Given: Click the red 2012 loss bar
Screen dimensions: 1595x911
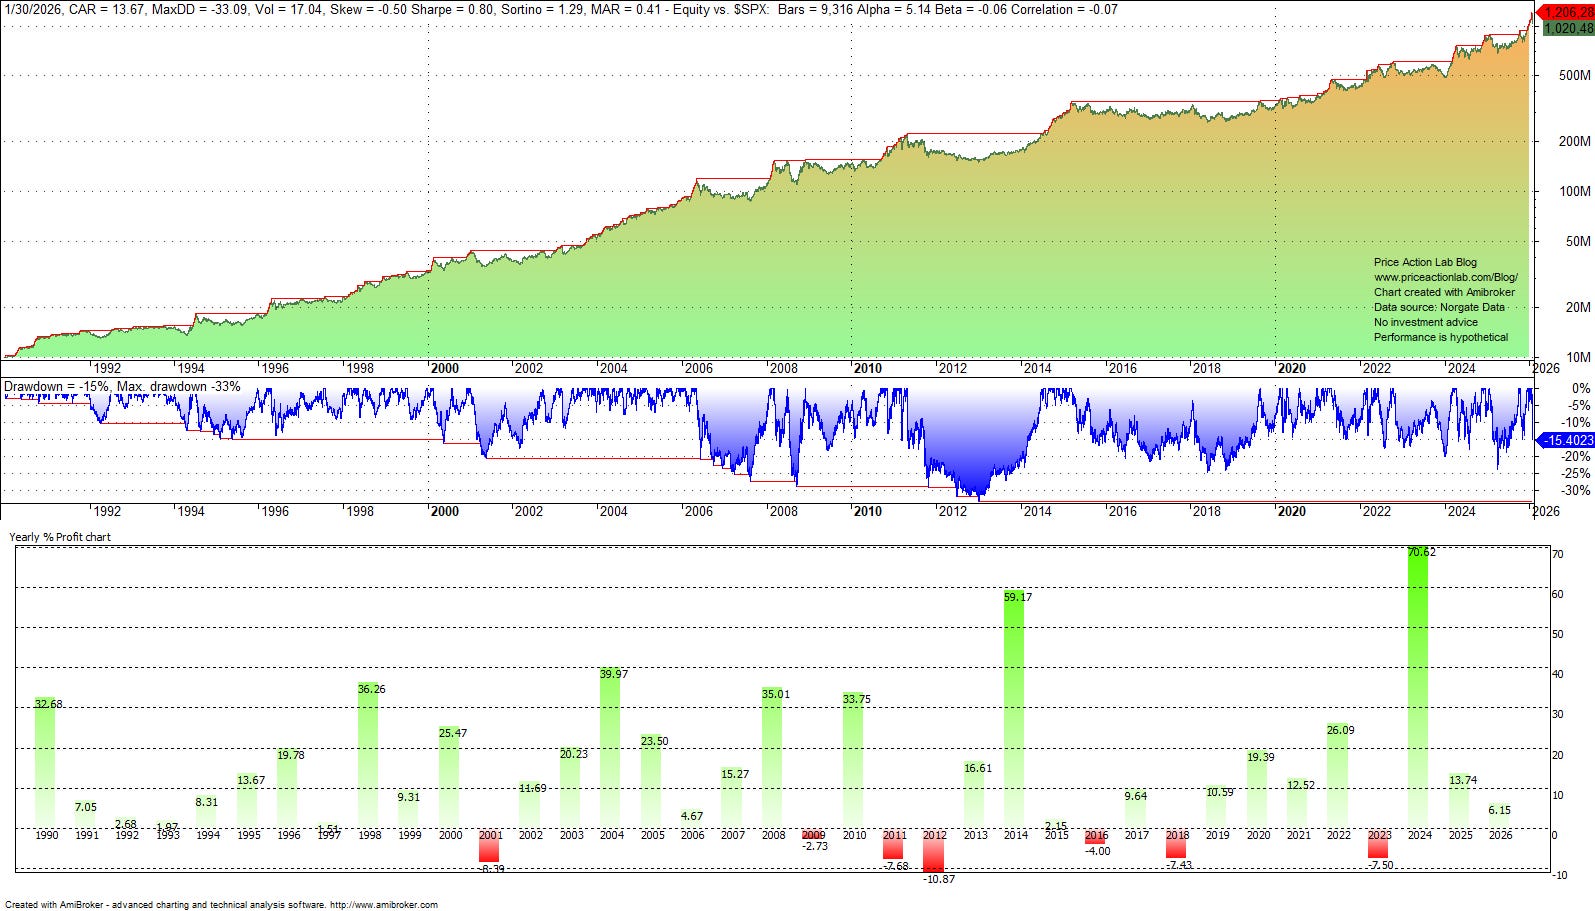Looking at the screenshot, I should click(933, 852).
